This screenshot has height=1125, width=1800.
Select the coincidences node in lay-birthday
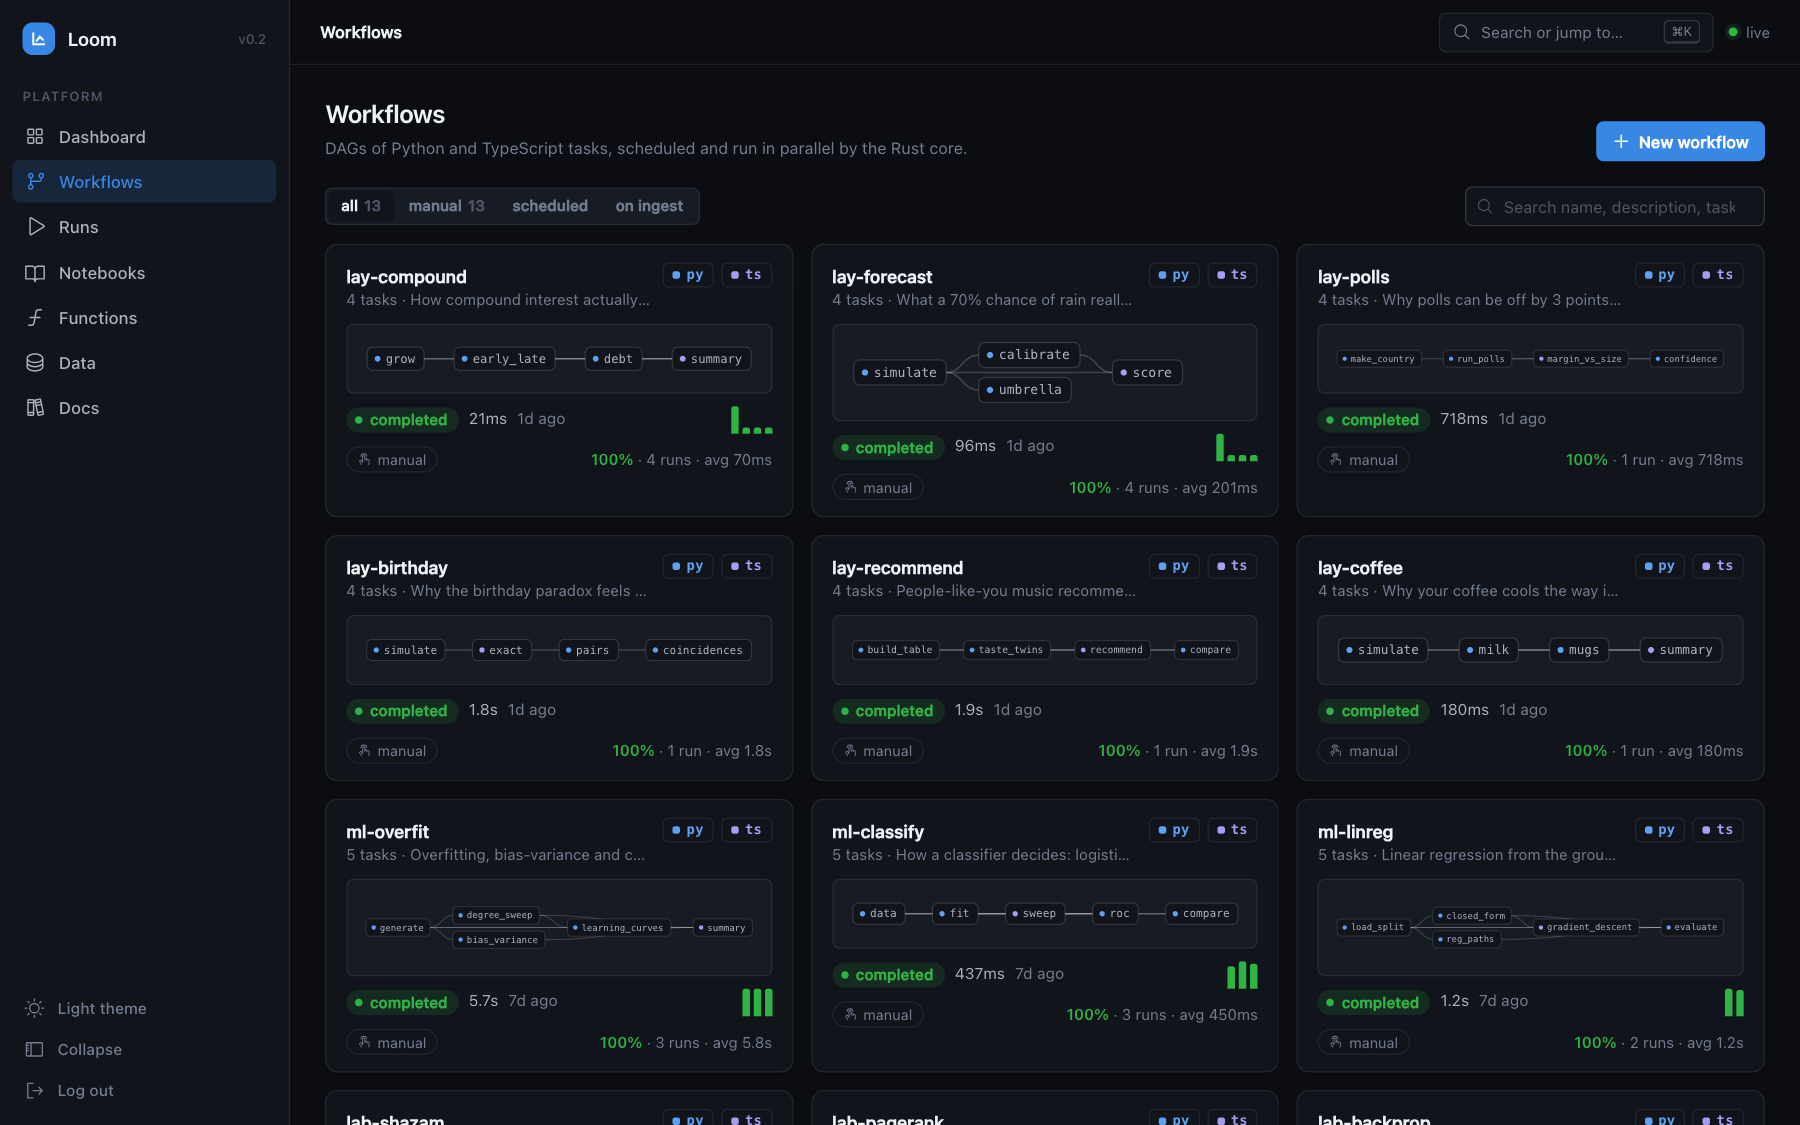(698, 650)
